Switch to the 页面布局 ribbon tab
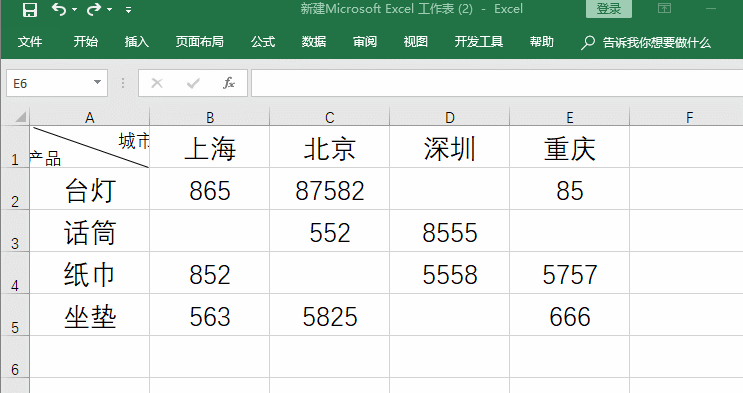 pyautogui.click(x=199, y=42)
